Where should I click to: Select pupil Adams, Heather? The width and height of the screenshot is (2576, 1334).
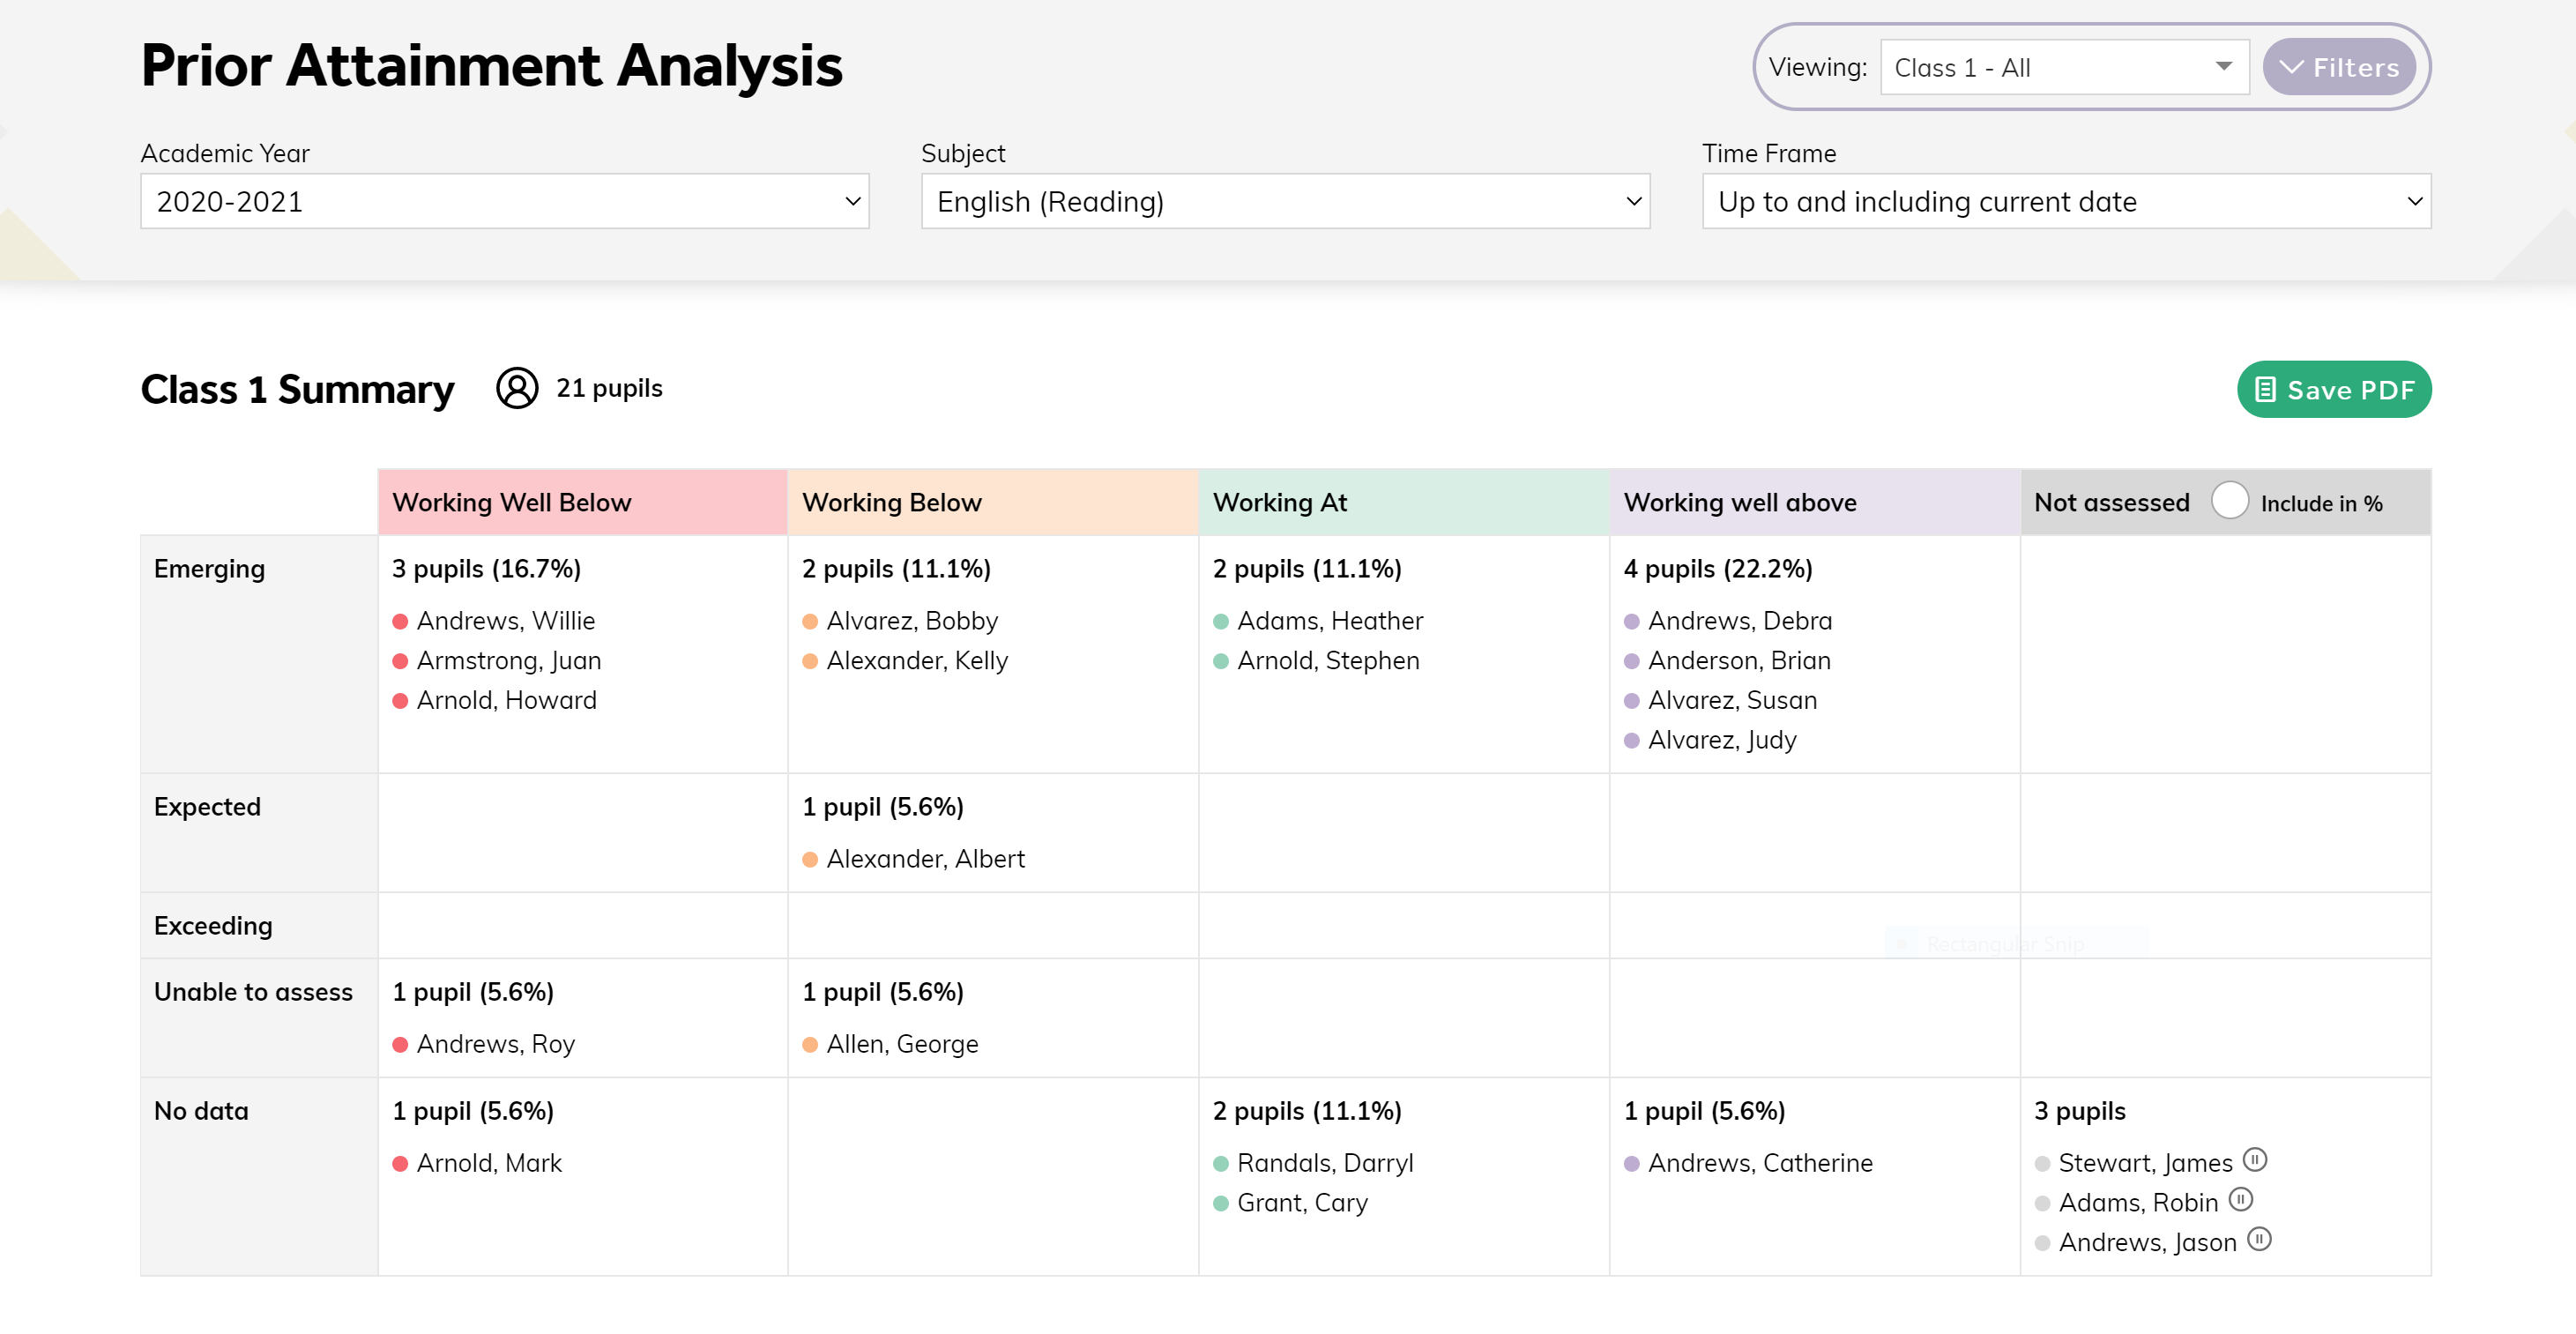coord(1329,620)
